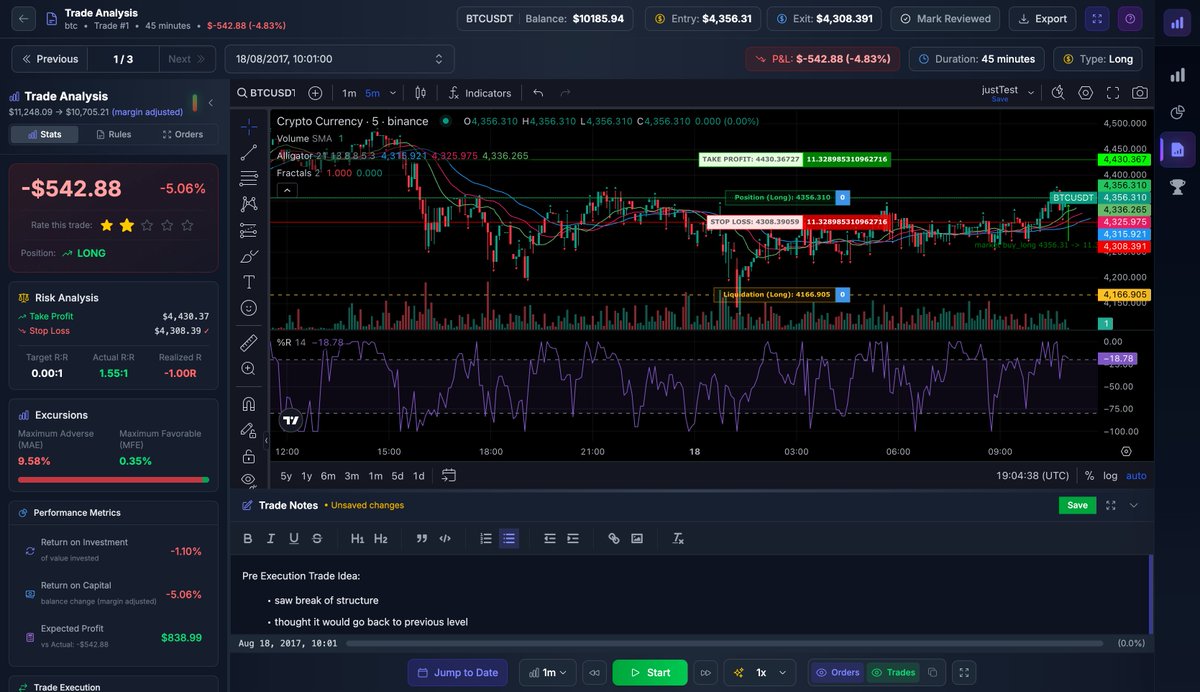Open the trade date-time selector
The width and height of the screenshot is (1200, 692).
click(340, 59)
